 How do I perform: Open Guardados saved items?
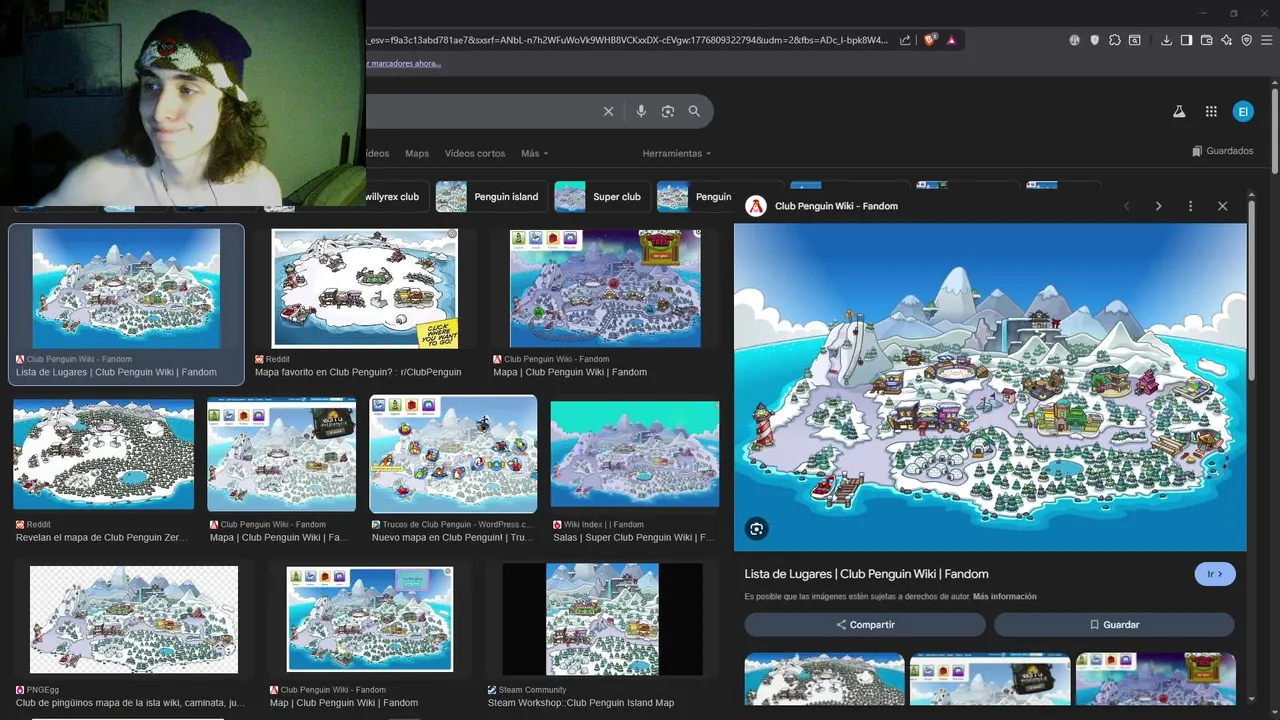pyautogui.click(x=1223, y=151)
